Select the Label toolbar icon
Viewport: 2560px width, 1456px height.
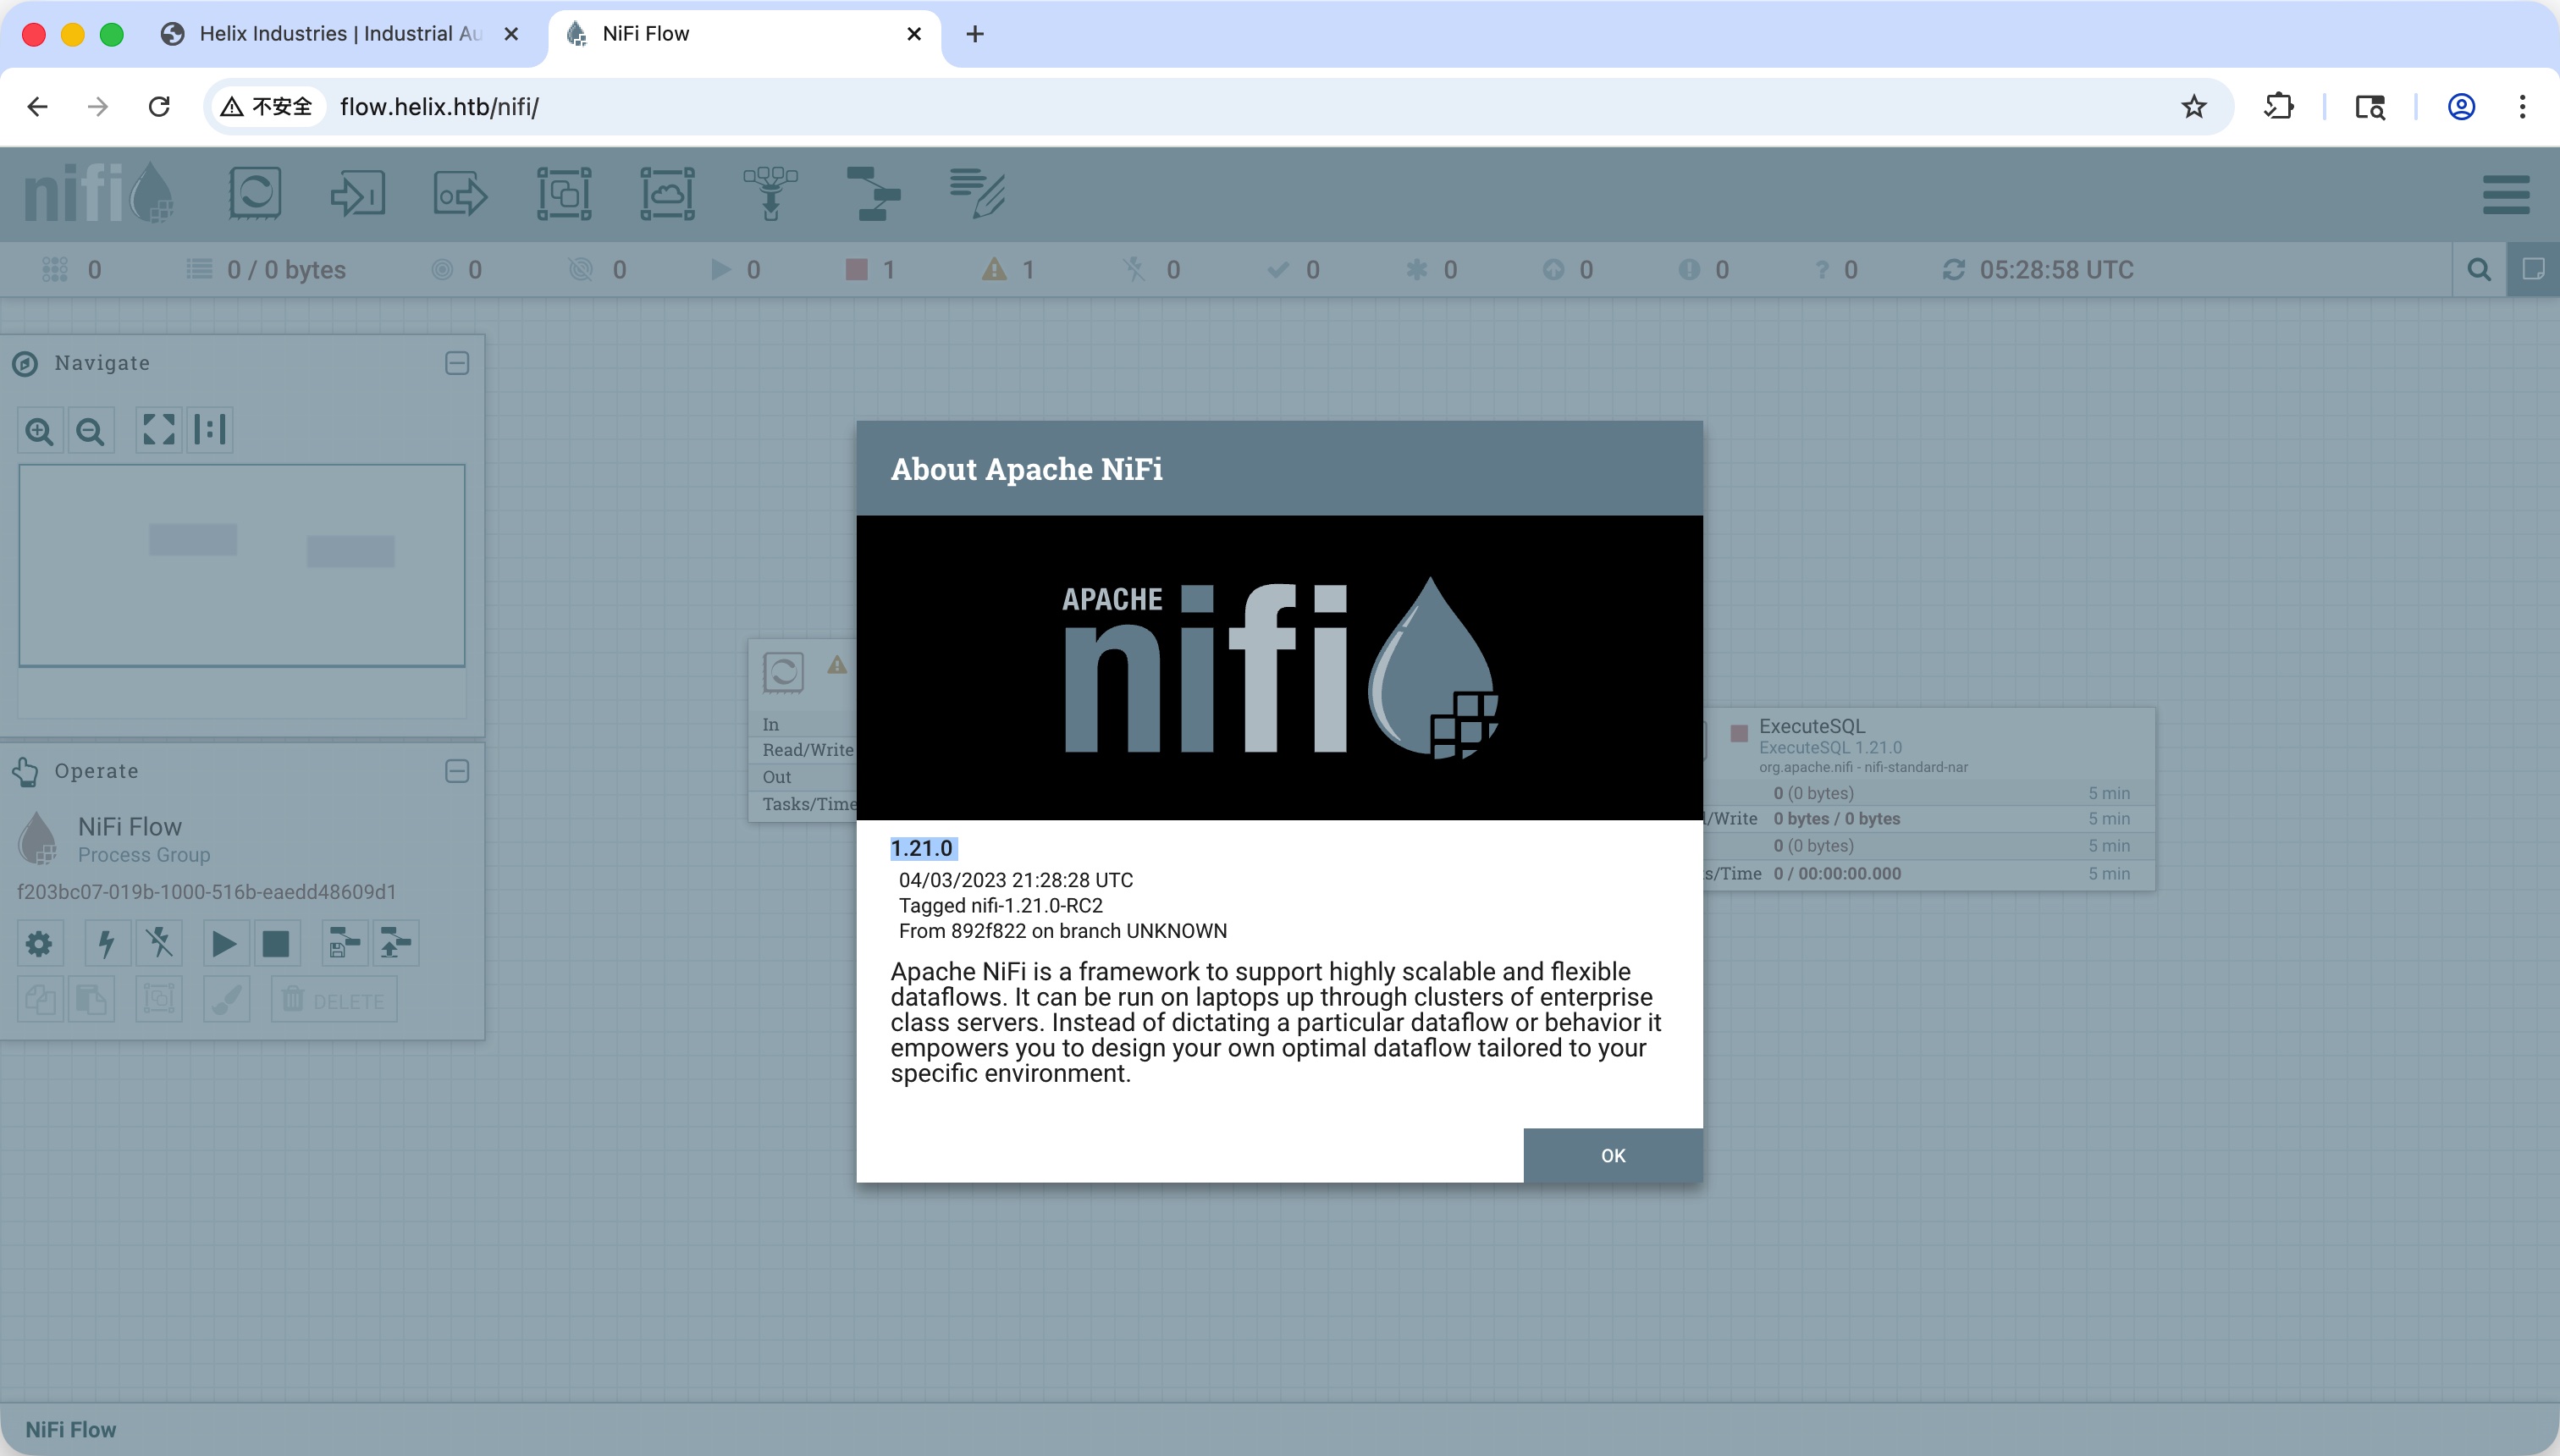(x=977, y=193)
